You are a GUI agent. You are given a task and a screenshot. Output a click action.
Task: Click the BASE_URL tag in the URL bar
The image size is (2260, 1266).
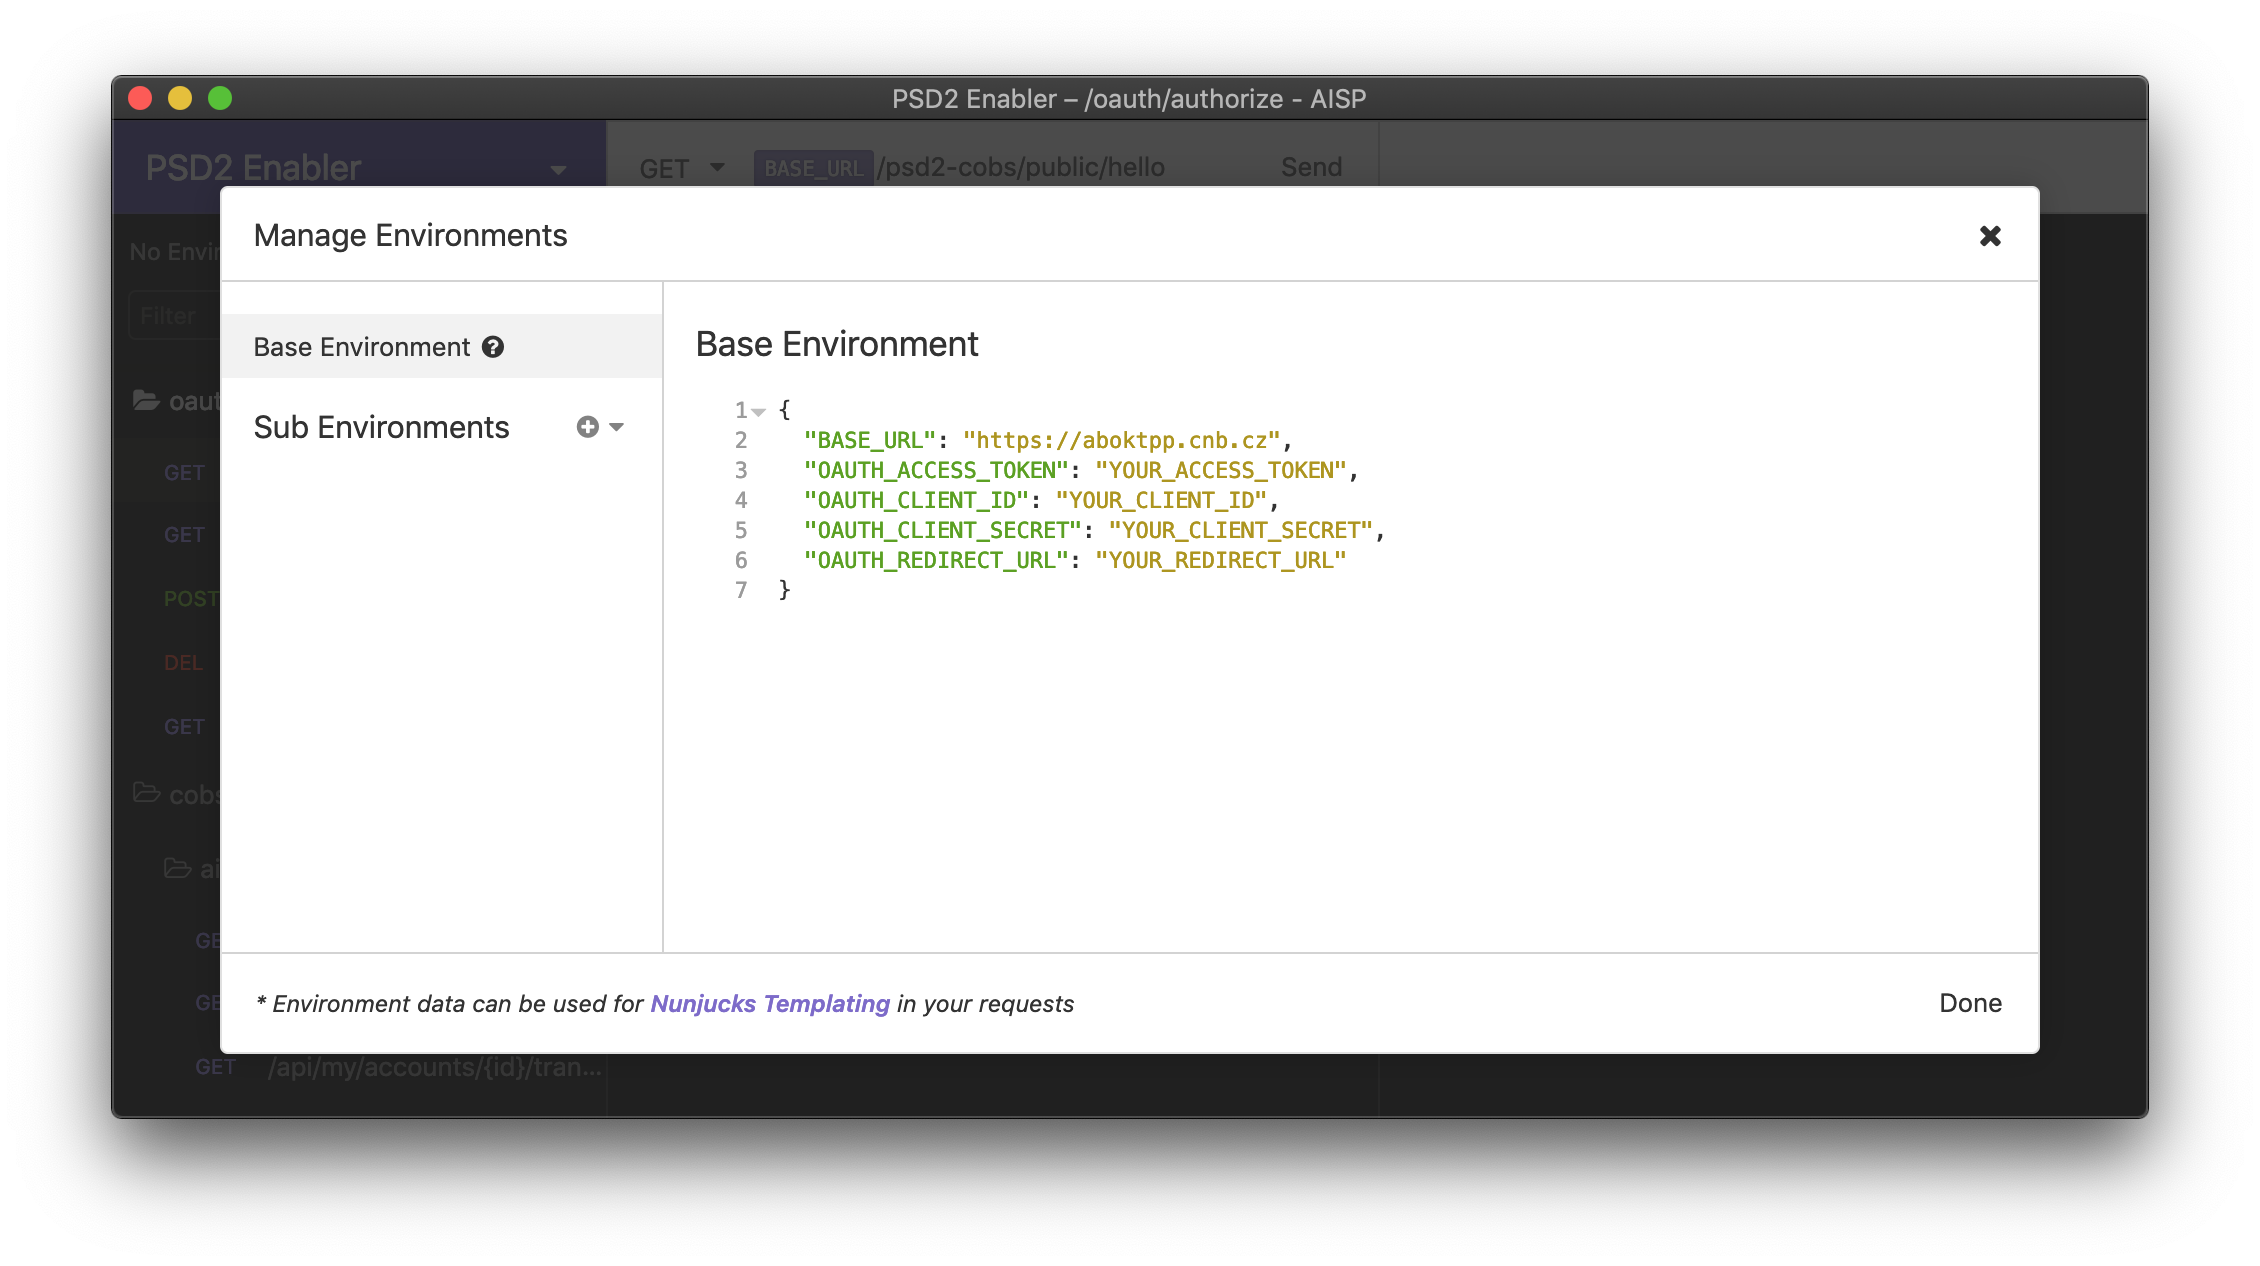click(813, 168)
